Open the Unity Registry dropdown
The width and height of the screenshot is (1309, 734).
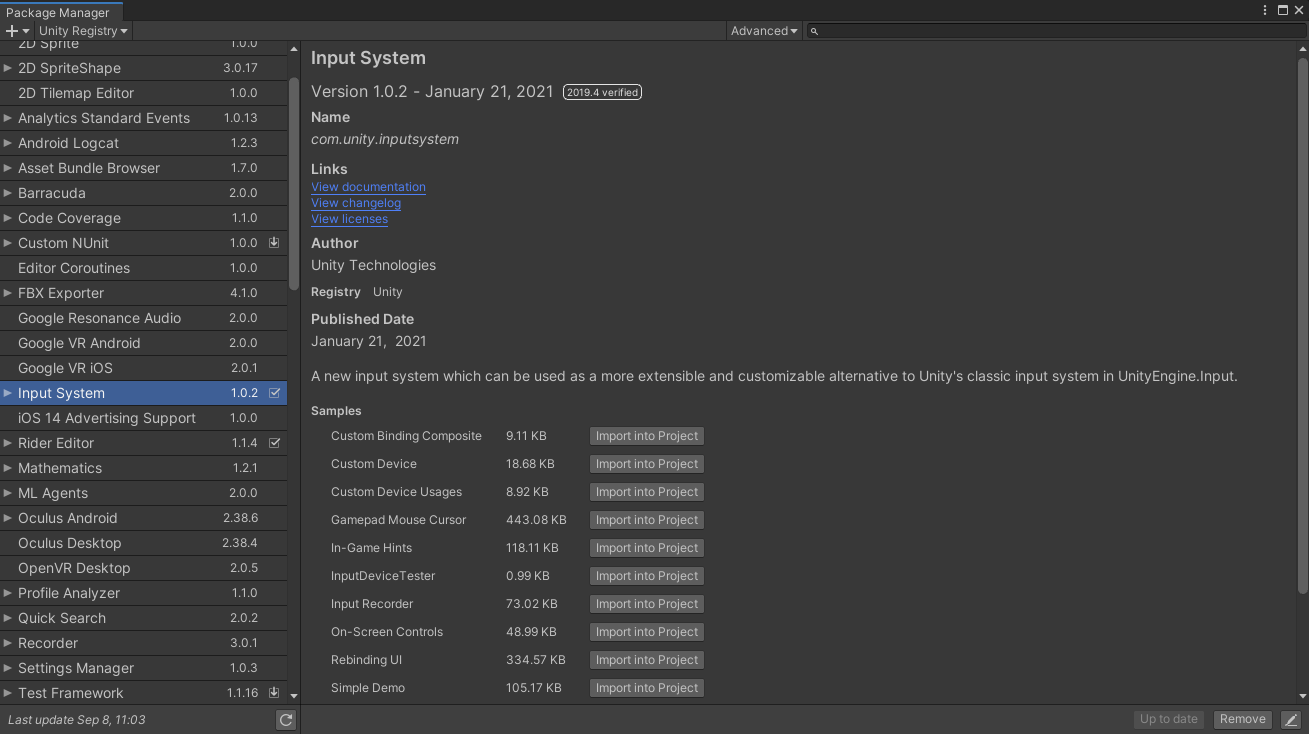83,31
